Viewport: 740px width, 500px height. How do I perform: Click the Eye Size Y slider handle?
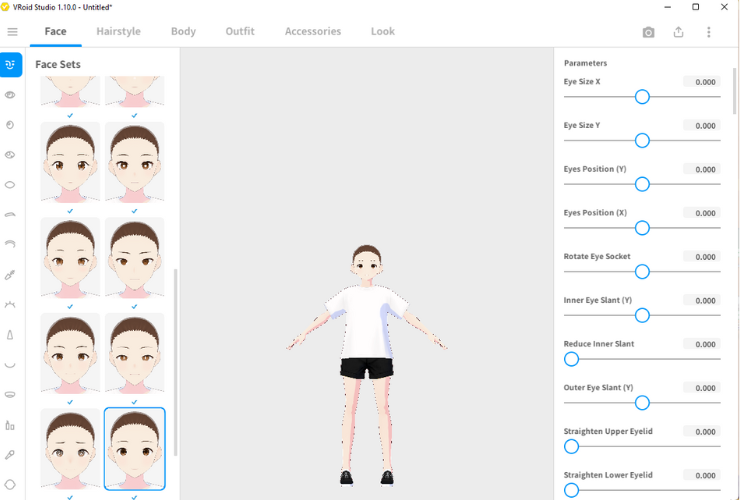(642, 141)
